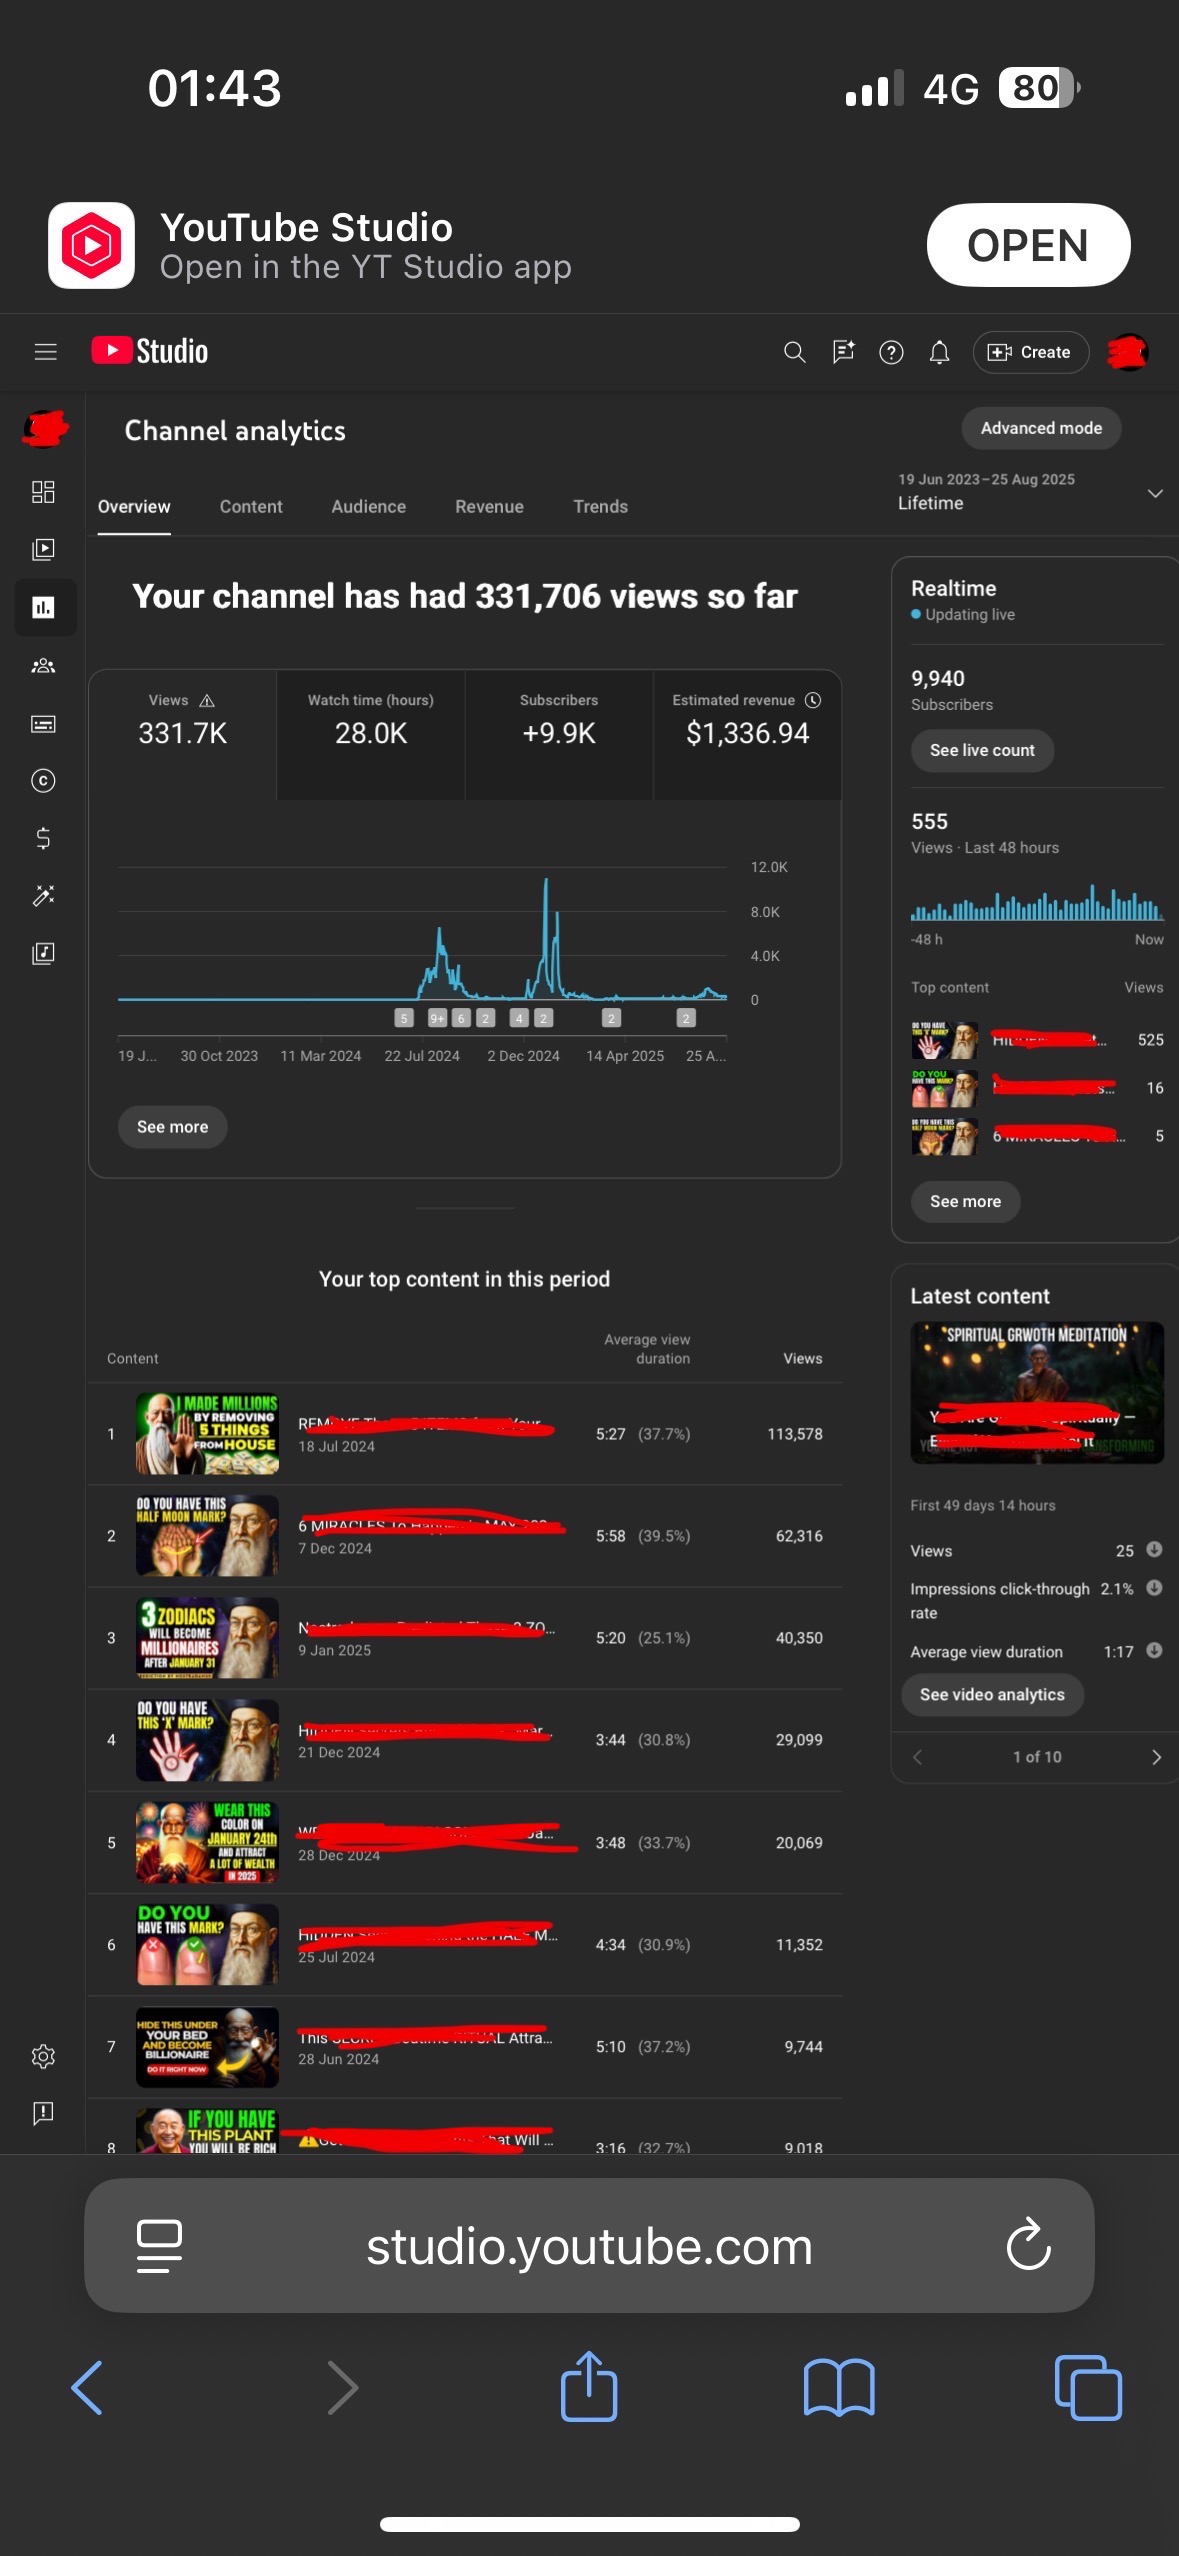This screenshot has height=2556, width=1179.
Task: Reload the page with Safari refresh icon
Action: pos(1028,2246)
